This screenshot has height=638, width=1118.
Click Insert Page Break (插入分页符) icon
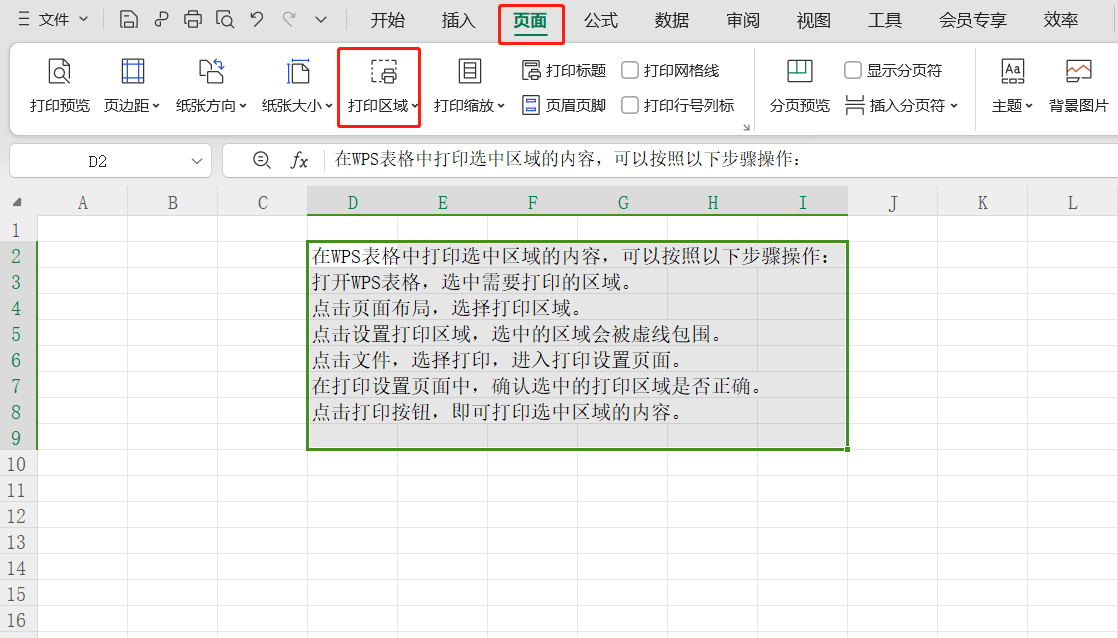pos(854,106)
